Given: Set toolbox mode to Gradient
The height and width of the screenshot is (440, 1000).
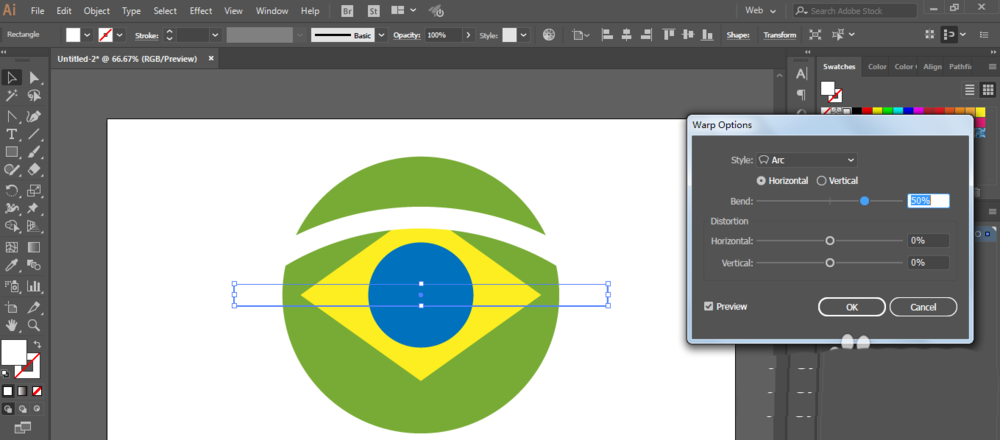Looking at the screenshot, I should 22,391.
